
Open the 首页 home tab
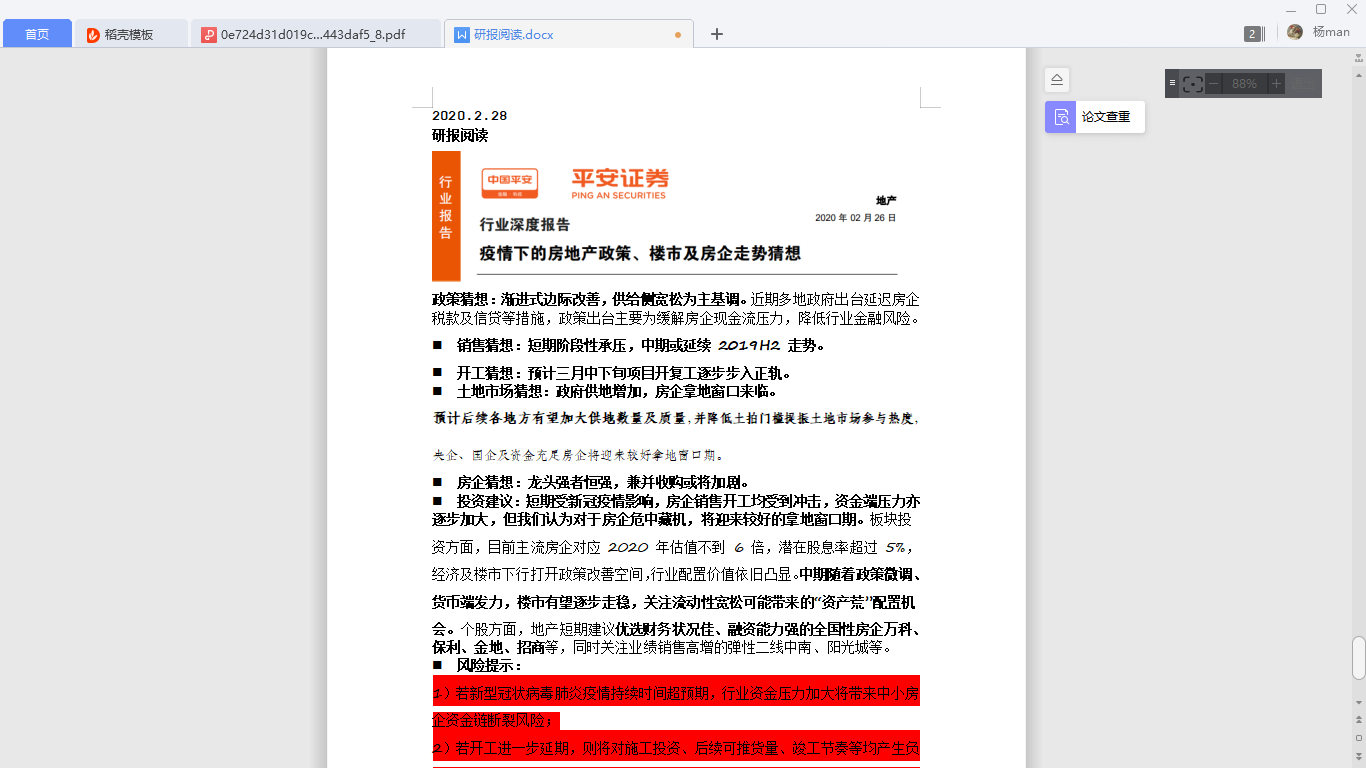point(37,34)
